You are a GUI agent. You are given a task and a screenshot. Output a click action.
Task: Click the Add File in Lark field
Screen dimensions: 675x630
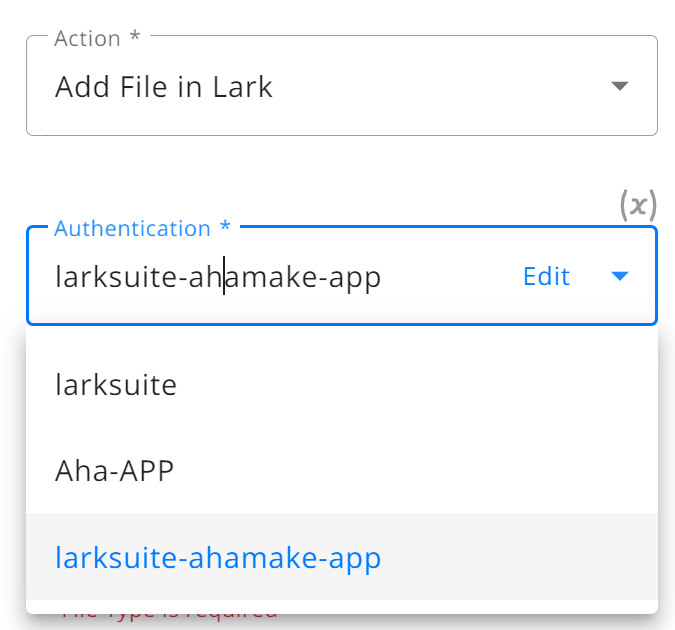click(x=342, y=86)
